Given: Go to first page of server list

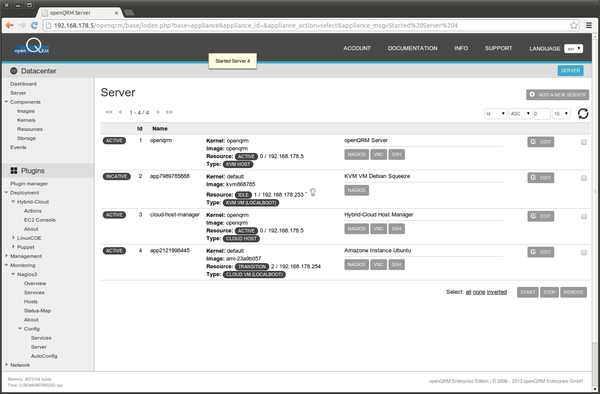Looking at the screenshot, I should coord(109,112).
